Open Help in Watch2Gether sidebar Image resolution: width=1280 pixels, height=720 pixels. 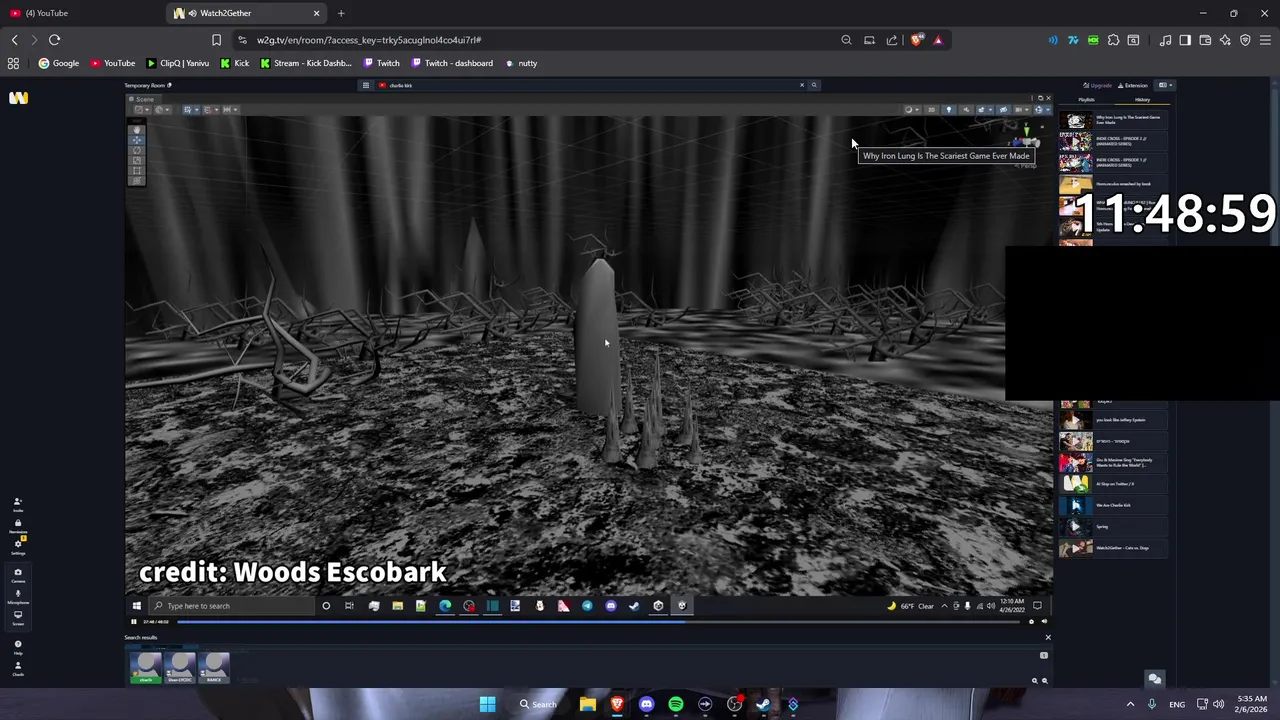(x=17, y=647)
